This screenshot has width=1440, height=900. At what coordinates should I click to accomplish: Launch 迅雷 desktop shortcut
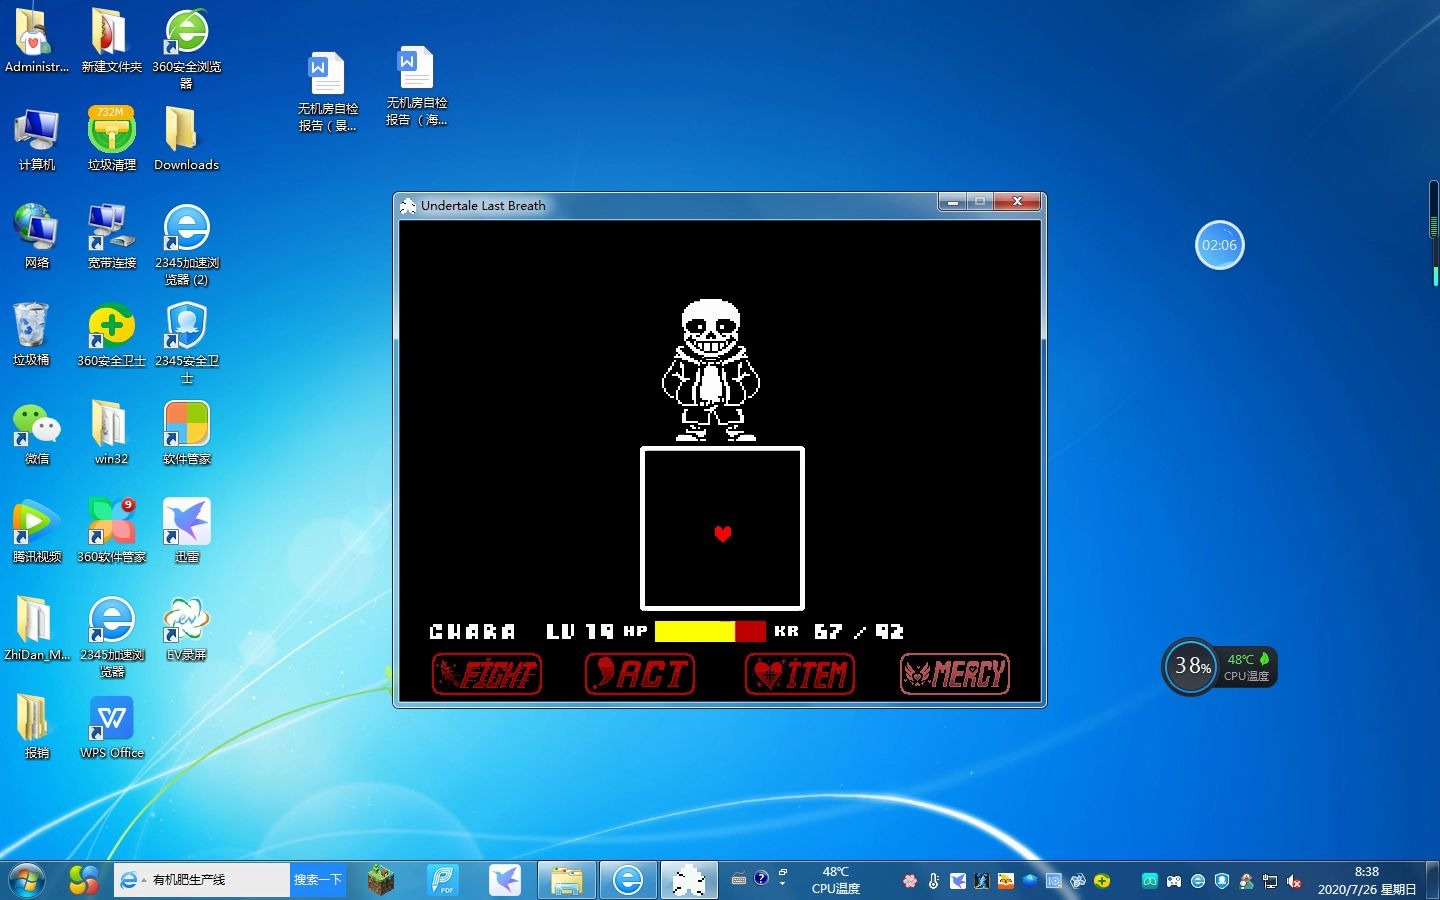tap(186, 531)
